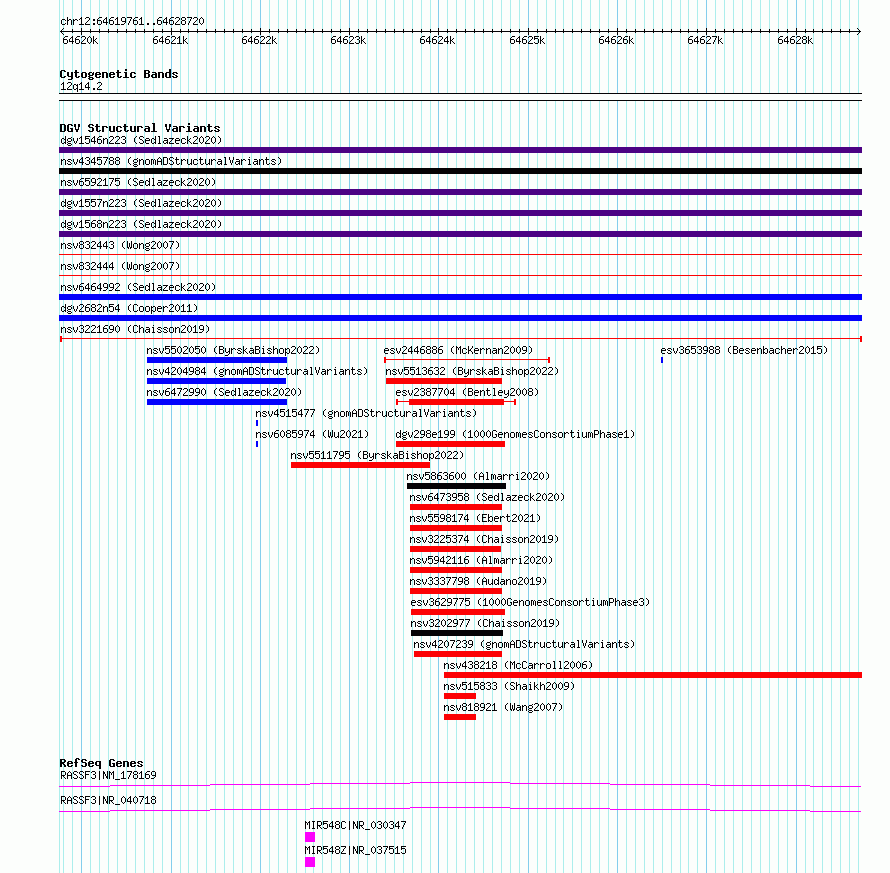Click nsv3225374 (Chaisson2019) variant label
The image size is (890, 873).
(484, 539)
